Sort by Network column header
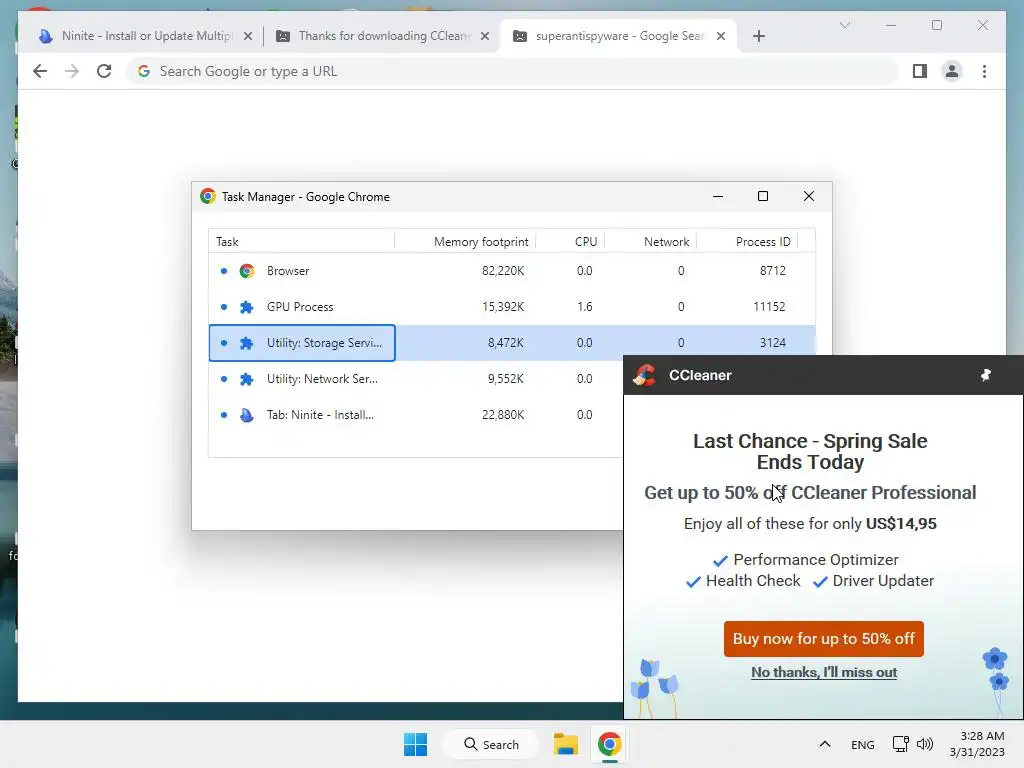This screenshot has height=768, width=1024. (x=650, y=242)
